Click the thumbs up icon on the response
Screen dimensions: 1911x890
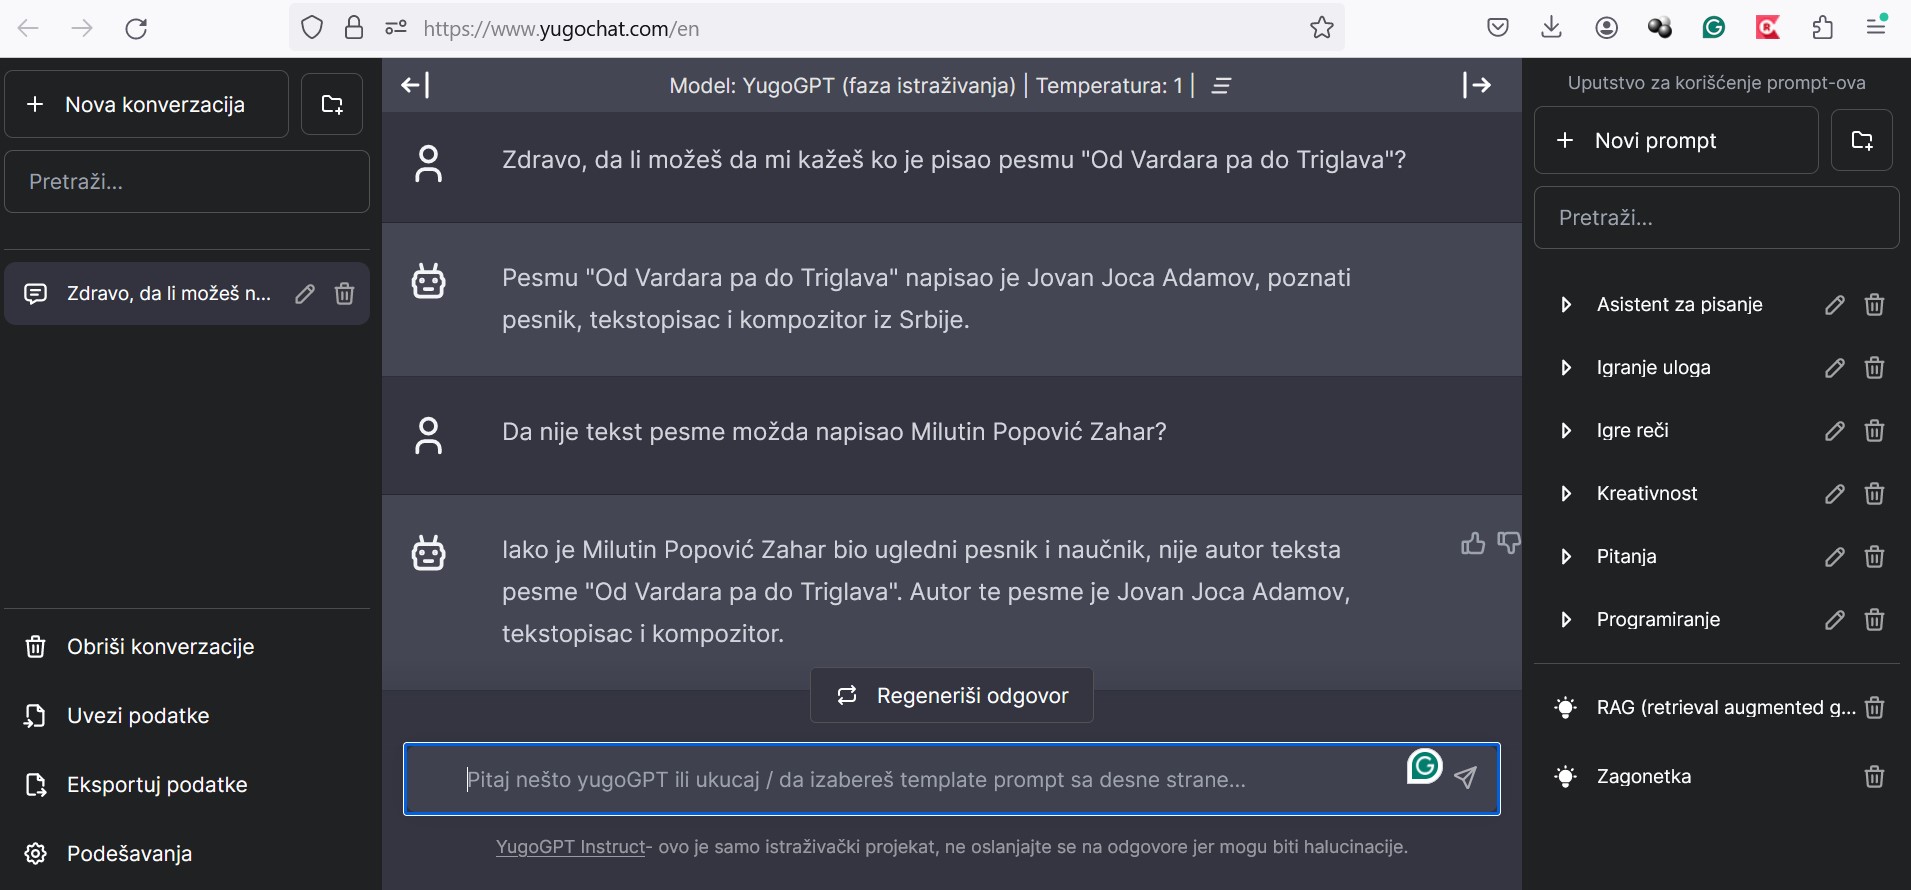click(1473, 543)
